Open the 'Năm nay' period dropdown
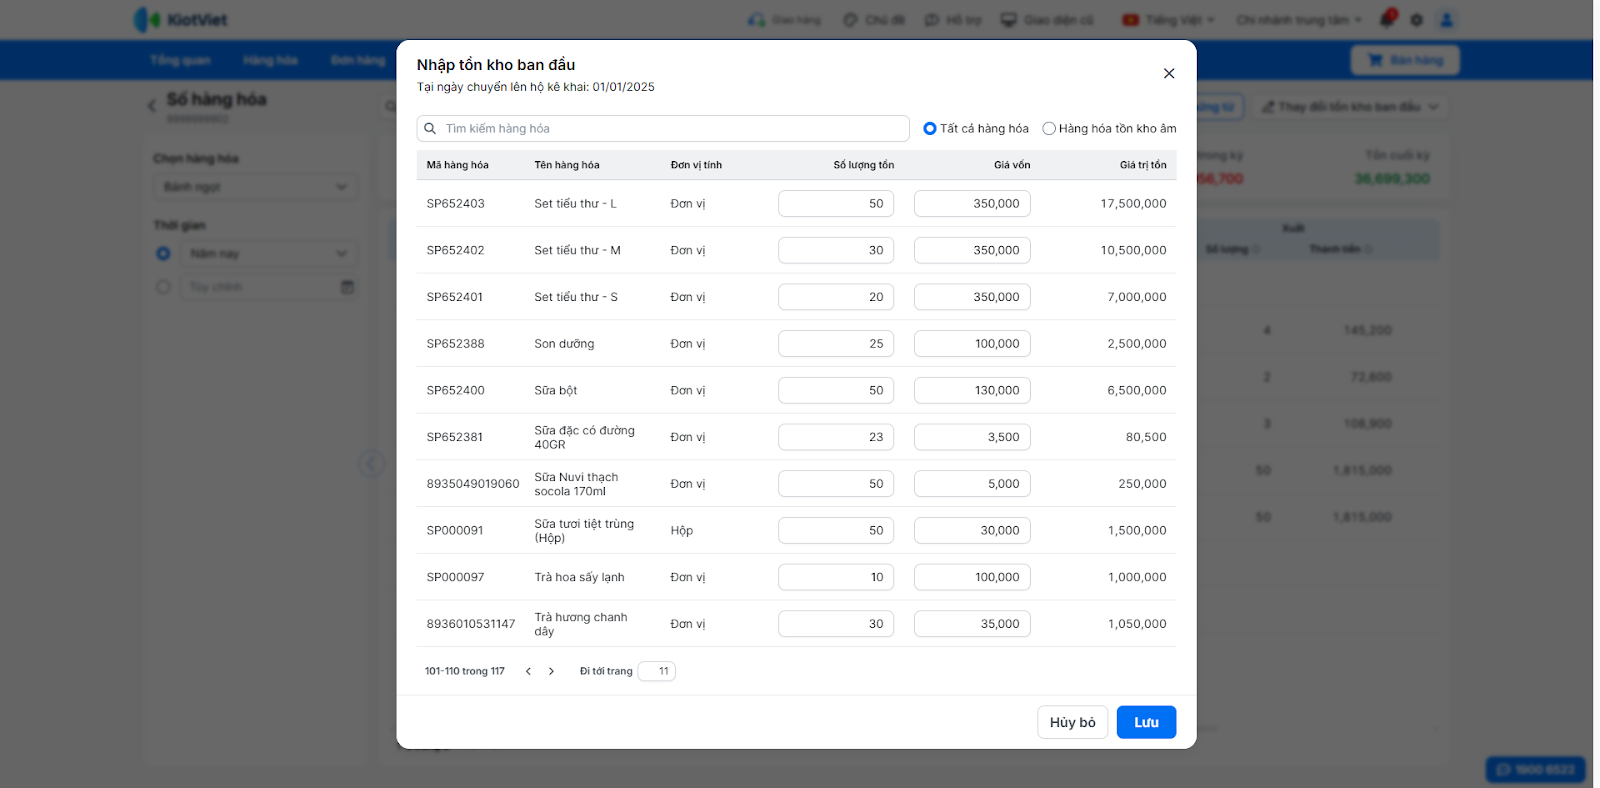Image resolution: width=1600 pixels, height=788 pixels. click(268, 254)
